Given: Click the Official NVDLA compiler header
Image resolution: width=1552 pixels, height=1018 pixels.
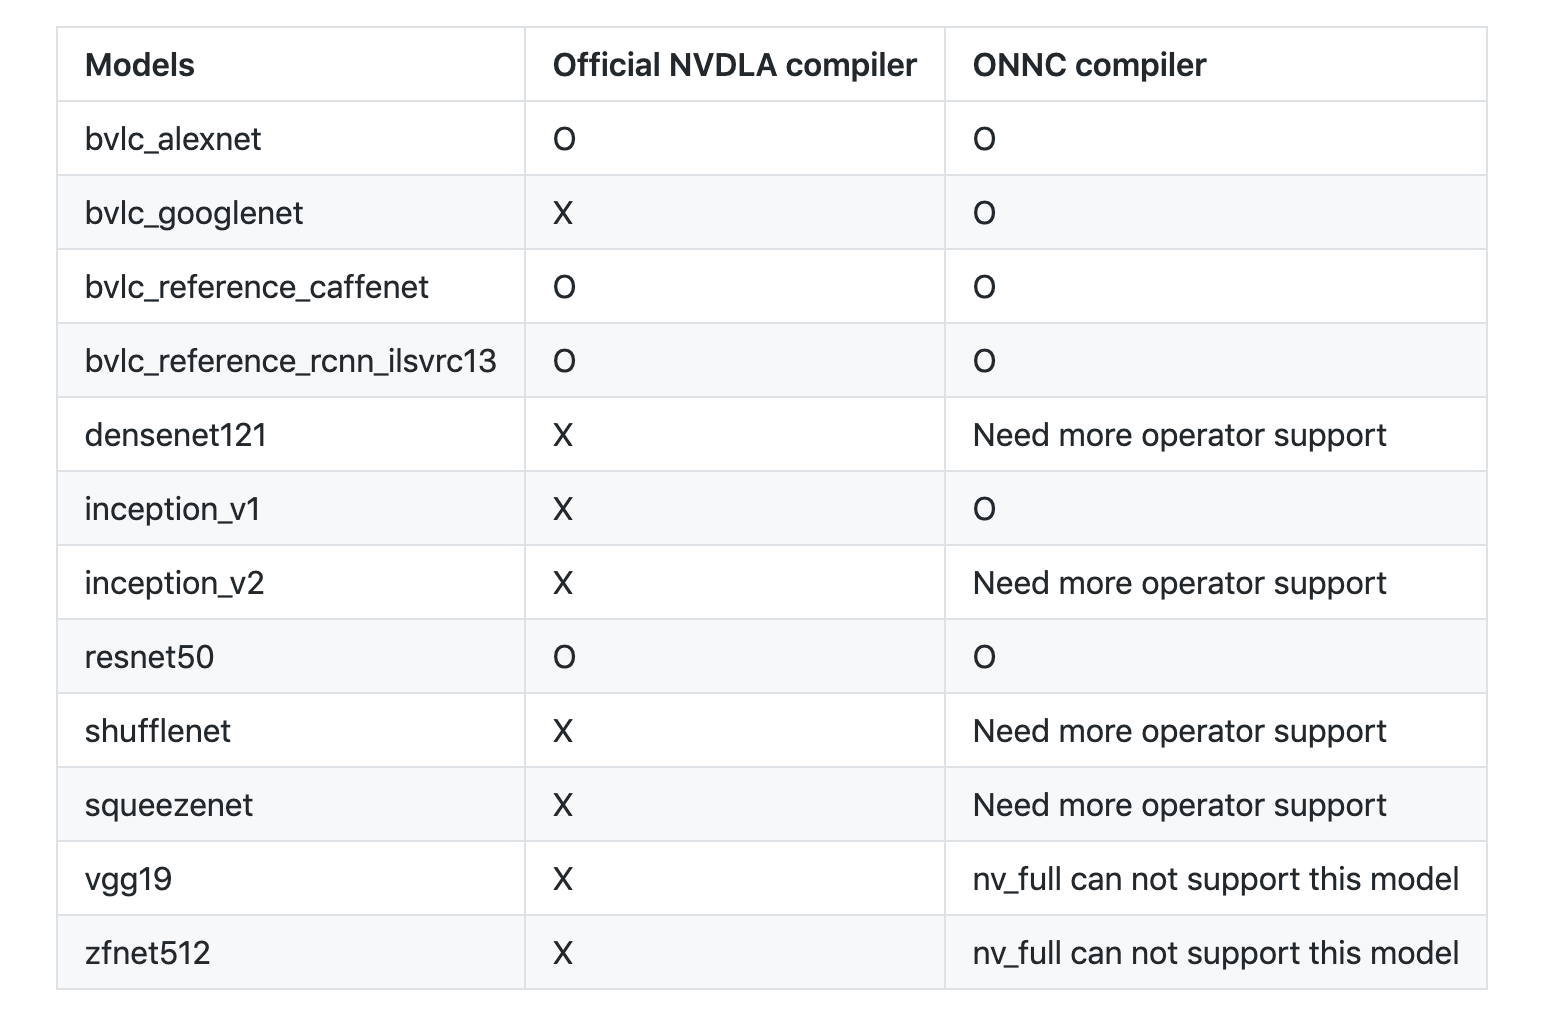Looking at the screenshot, I should [x=734, y=65].
